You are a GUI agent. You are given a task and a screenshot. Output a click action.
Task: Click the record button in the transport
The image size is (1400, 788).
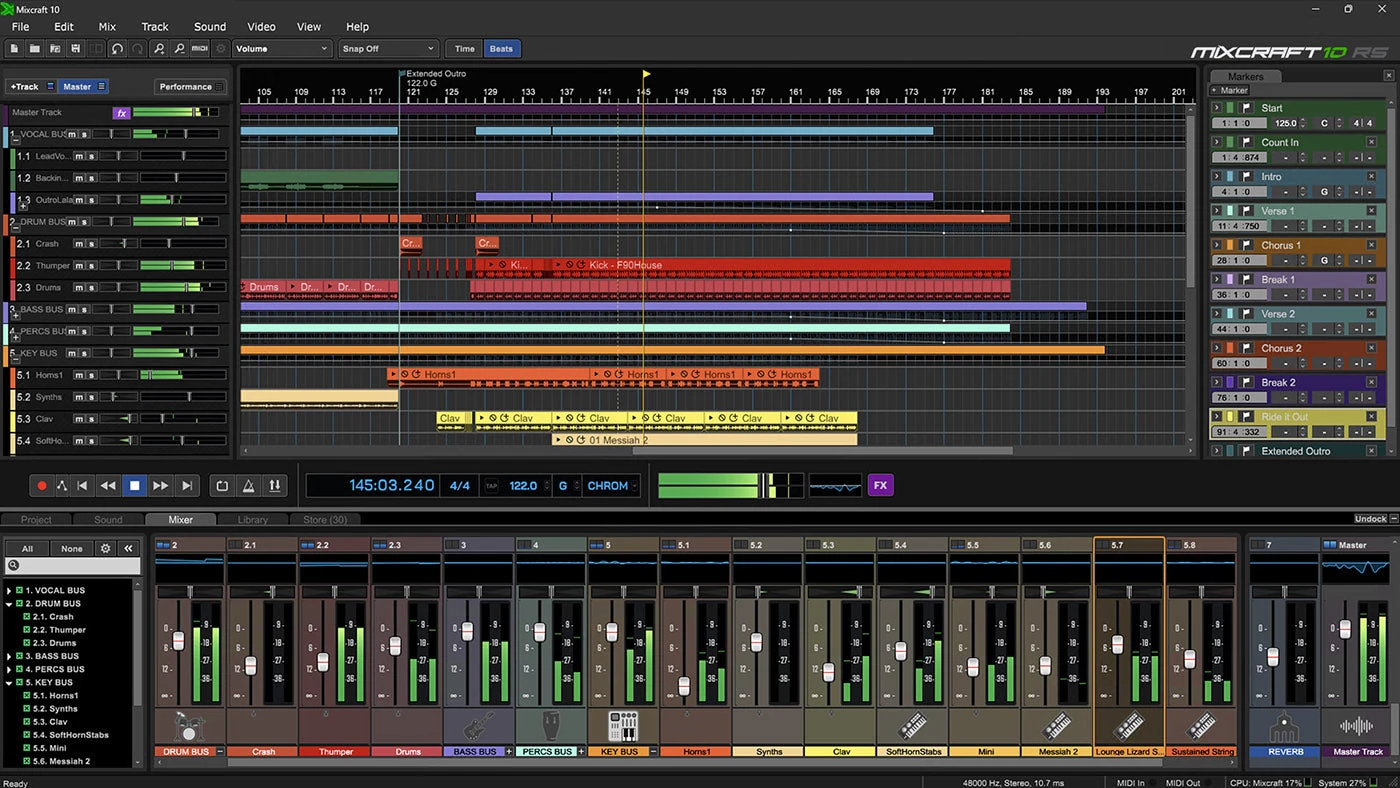pyautogui.click(x=40, y=485)
